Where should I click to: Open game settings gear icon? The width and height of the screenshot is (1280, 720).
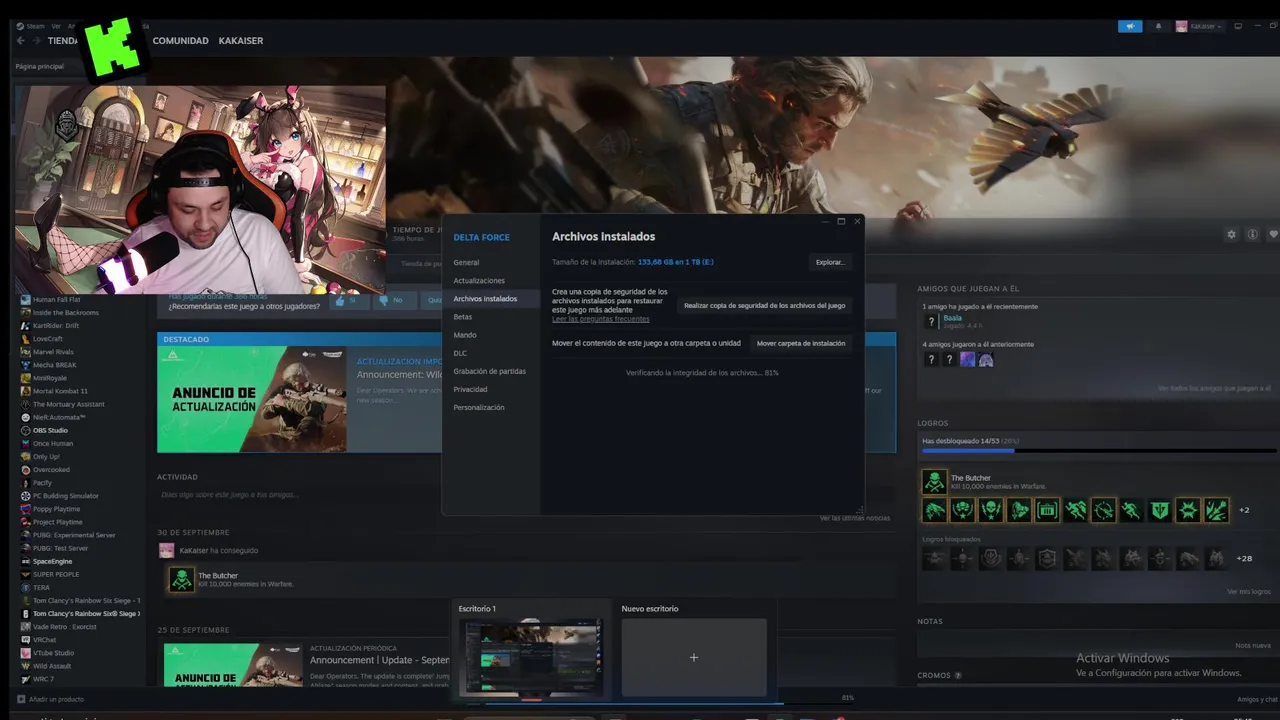tap(1232, 234)
